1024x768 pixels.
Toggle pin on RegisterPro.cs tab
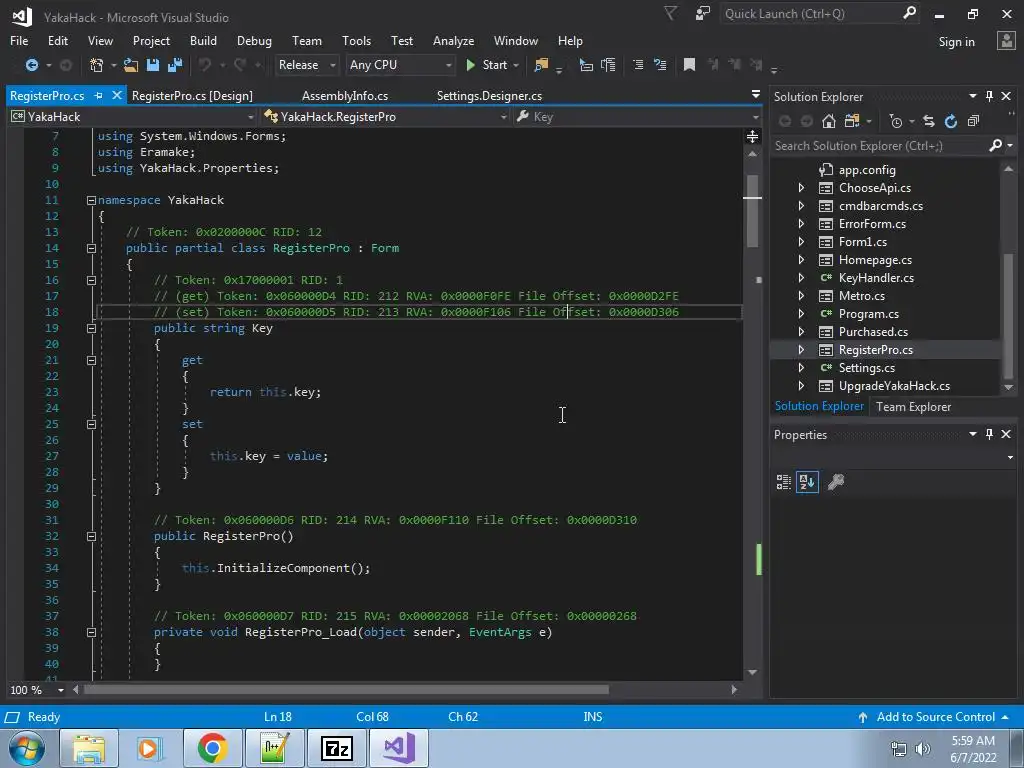pyautogui.click(x=99, y=95)
